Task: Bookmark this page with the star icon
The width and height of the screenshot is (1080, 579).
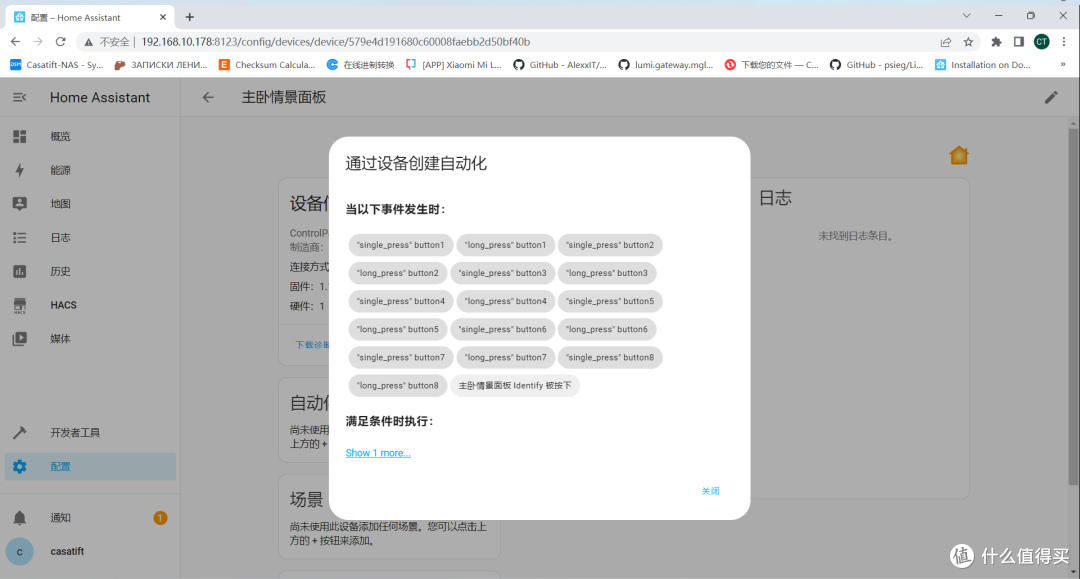Action: coord(968,42)
